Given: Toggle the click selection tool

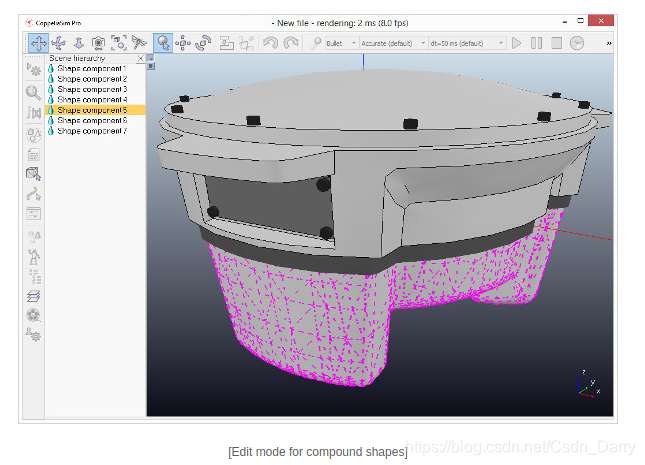Looking at the screenshot, I should click(x=163, y=43).
